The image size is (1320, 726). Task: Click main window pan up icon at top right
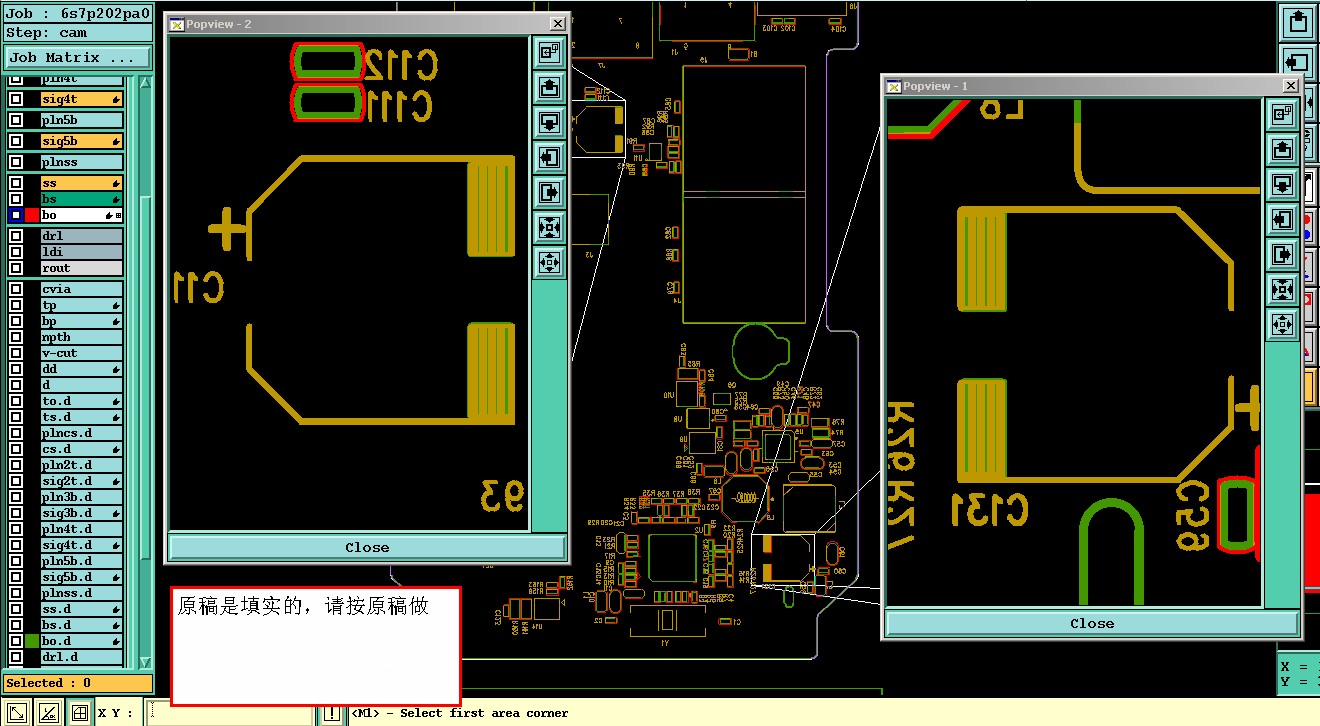(1298, 21)
